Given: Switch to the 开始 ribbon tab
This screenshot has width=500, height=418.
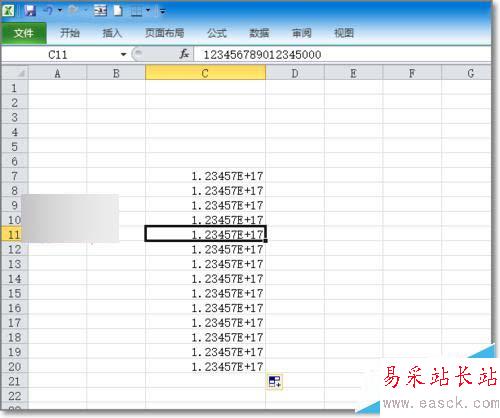Looking at the screenshot, I should pos(70,33).
